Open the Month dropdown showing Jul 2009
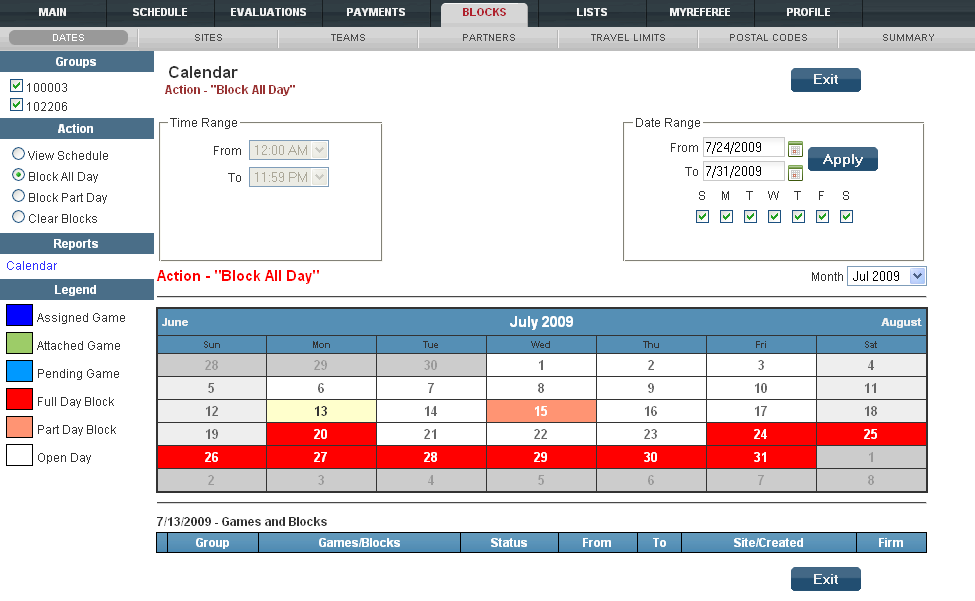Image resolution: width=975 pixels, height=601 pixels. pos(887,276)
